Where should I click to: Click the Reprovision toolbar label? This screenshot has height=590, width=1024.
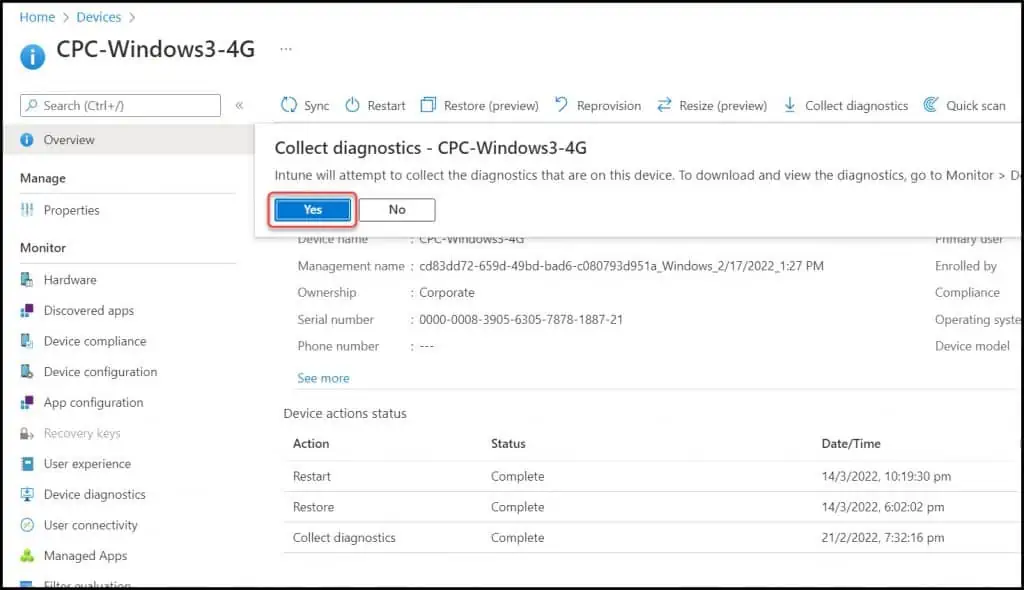(609, 106)
